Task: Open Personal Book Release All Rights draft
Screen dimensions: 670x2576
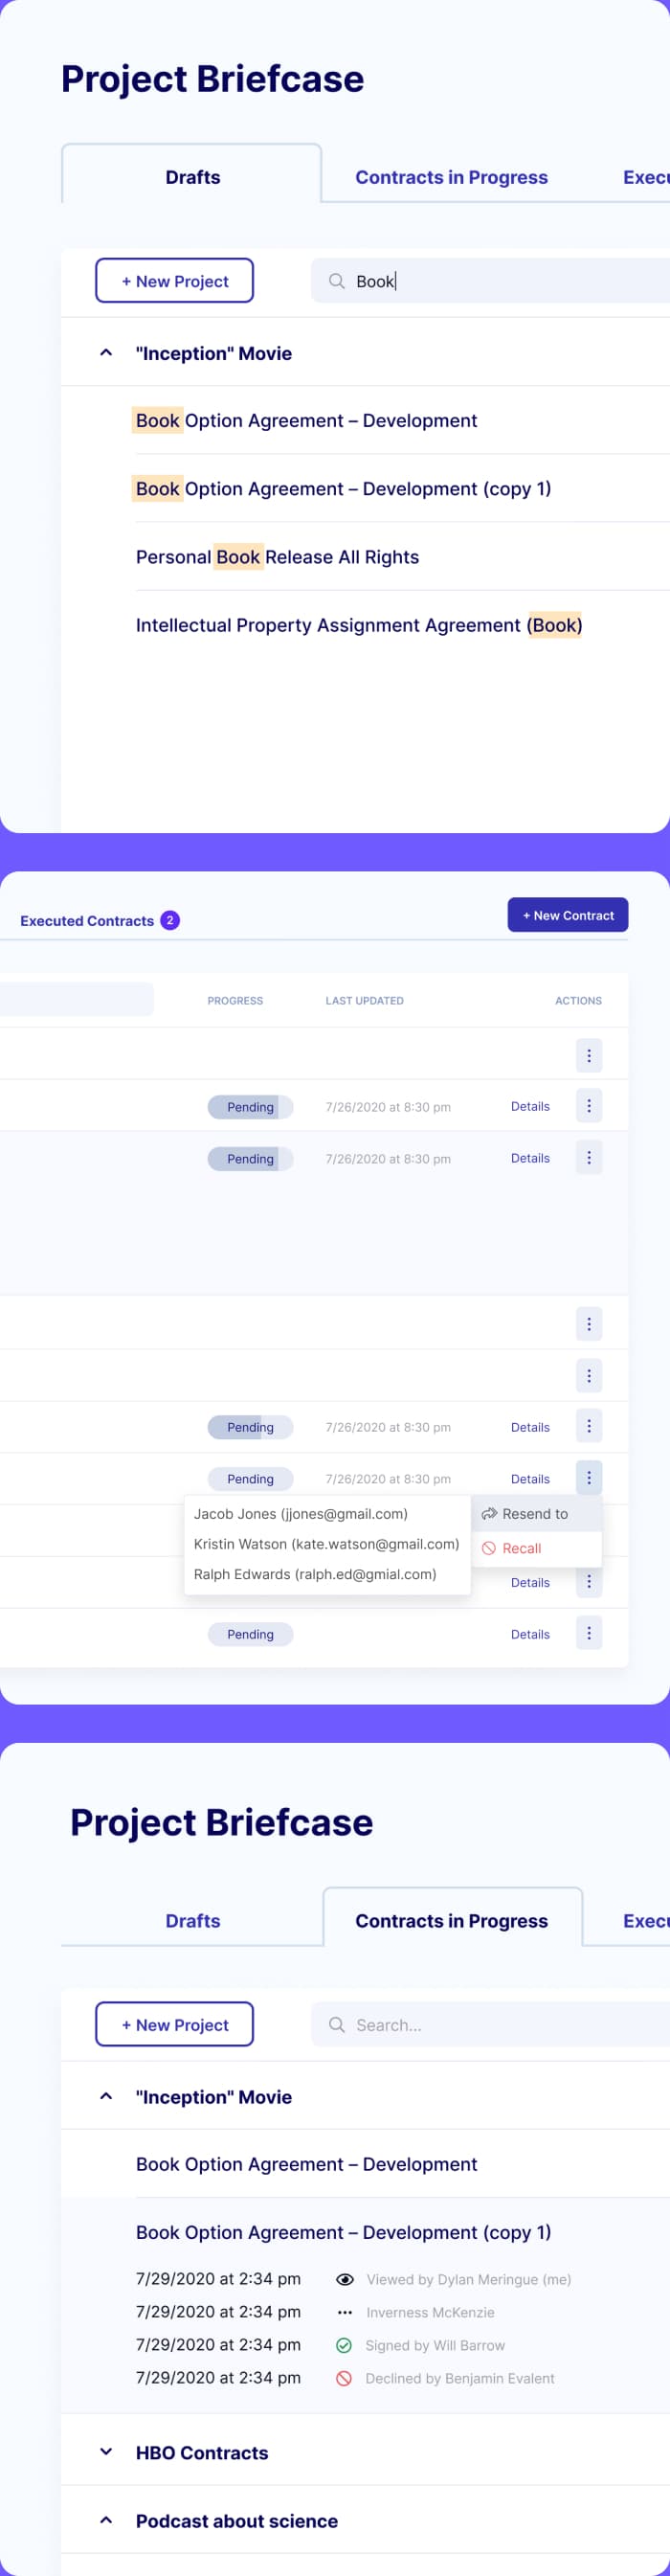Action: (277, 557)
